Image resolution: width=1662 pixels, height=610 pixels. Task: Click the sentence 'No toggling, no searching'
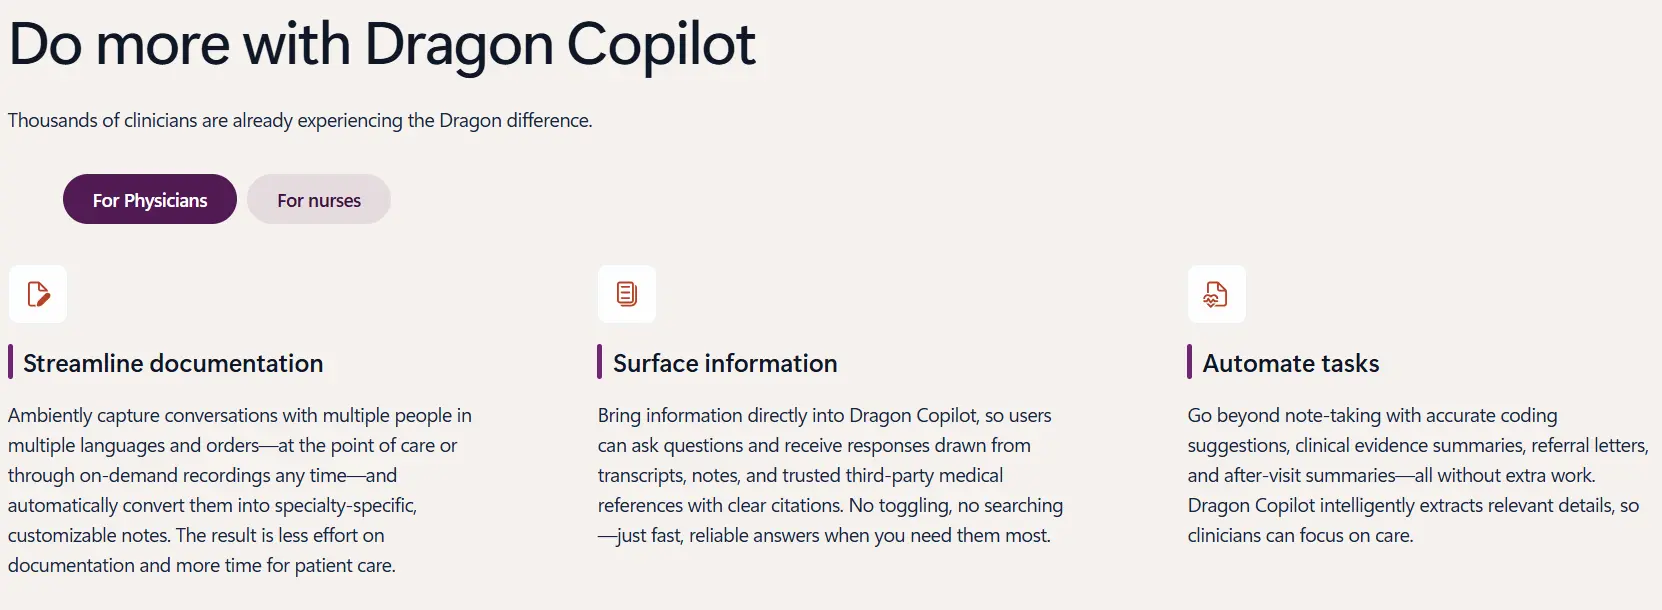[830, 520]
